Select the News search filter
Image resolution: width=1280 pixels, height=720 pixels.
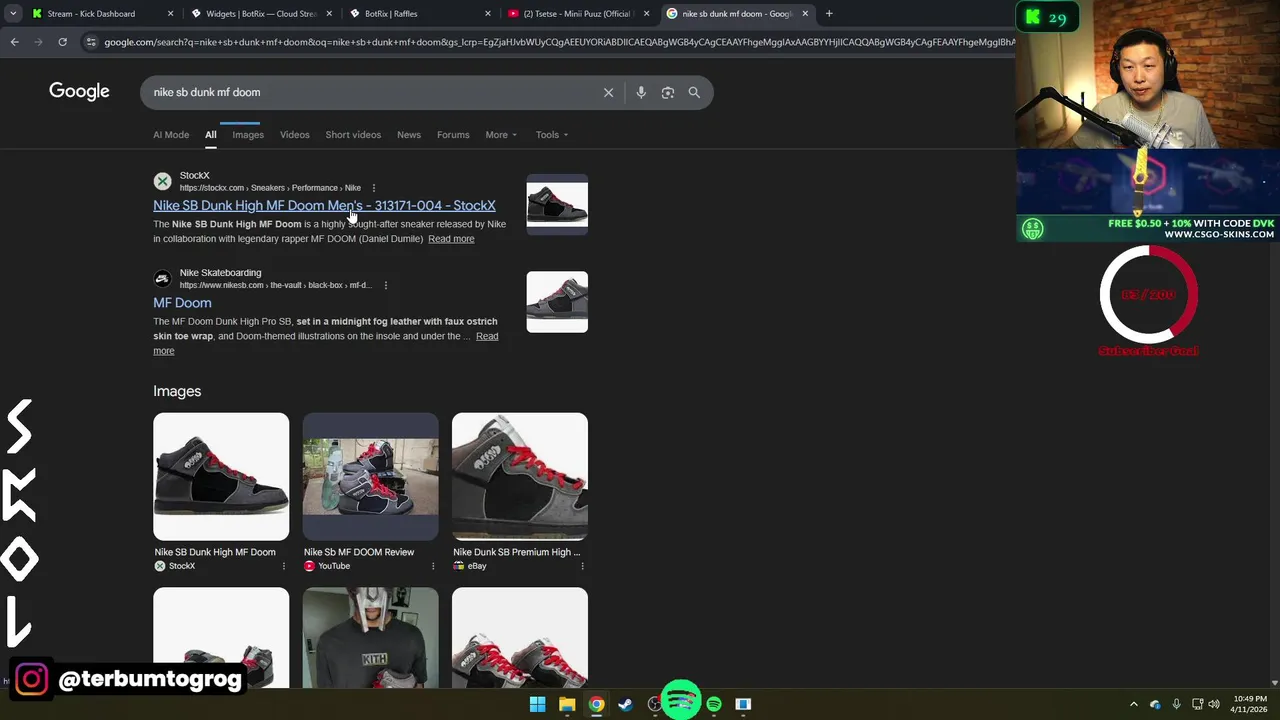coord(408,135)
